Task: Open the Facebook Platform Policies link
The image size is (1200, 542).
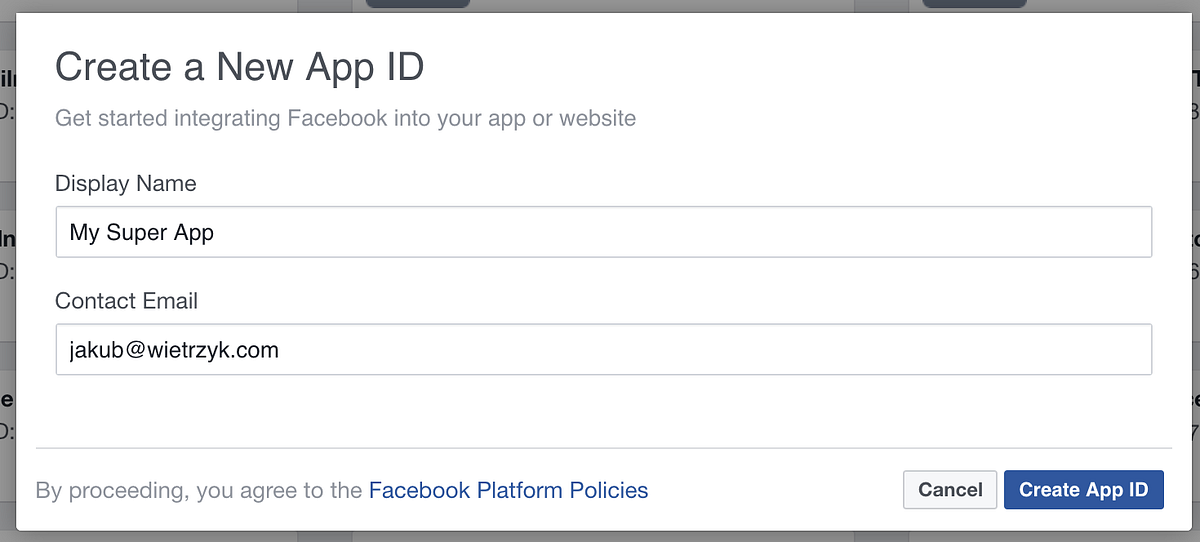Action: click(508, 490)
